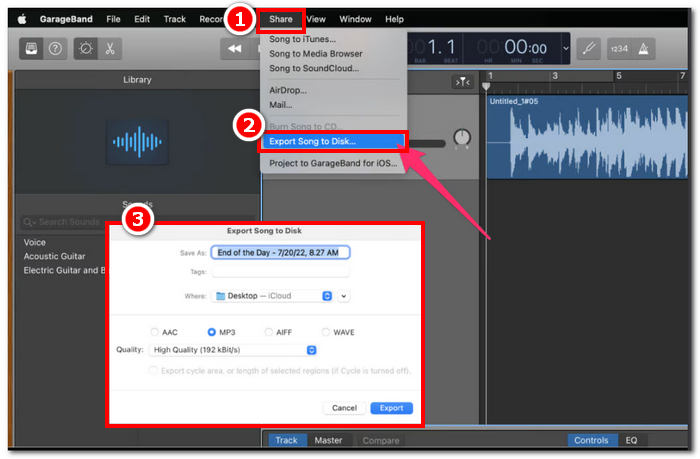Open the Apple menu
Screen dimensions: 700x459
click(x=22, y=19)
